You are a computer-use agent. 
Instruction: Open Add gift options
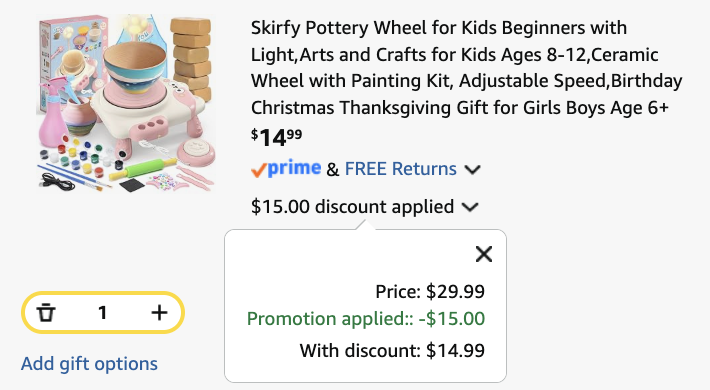89,364
